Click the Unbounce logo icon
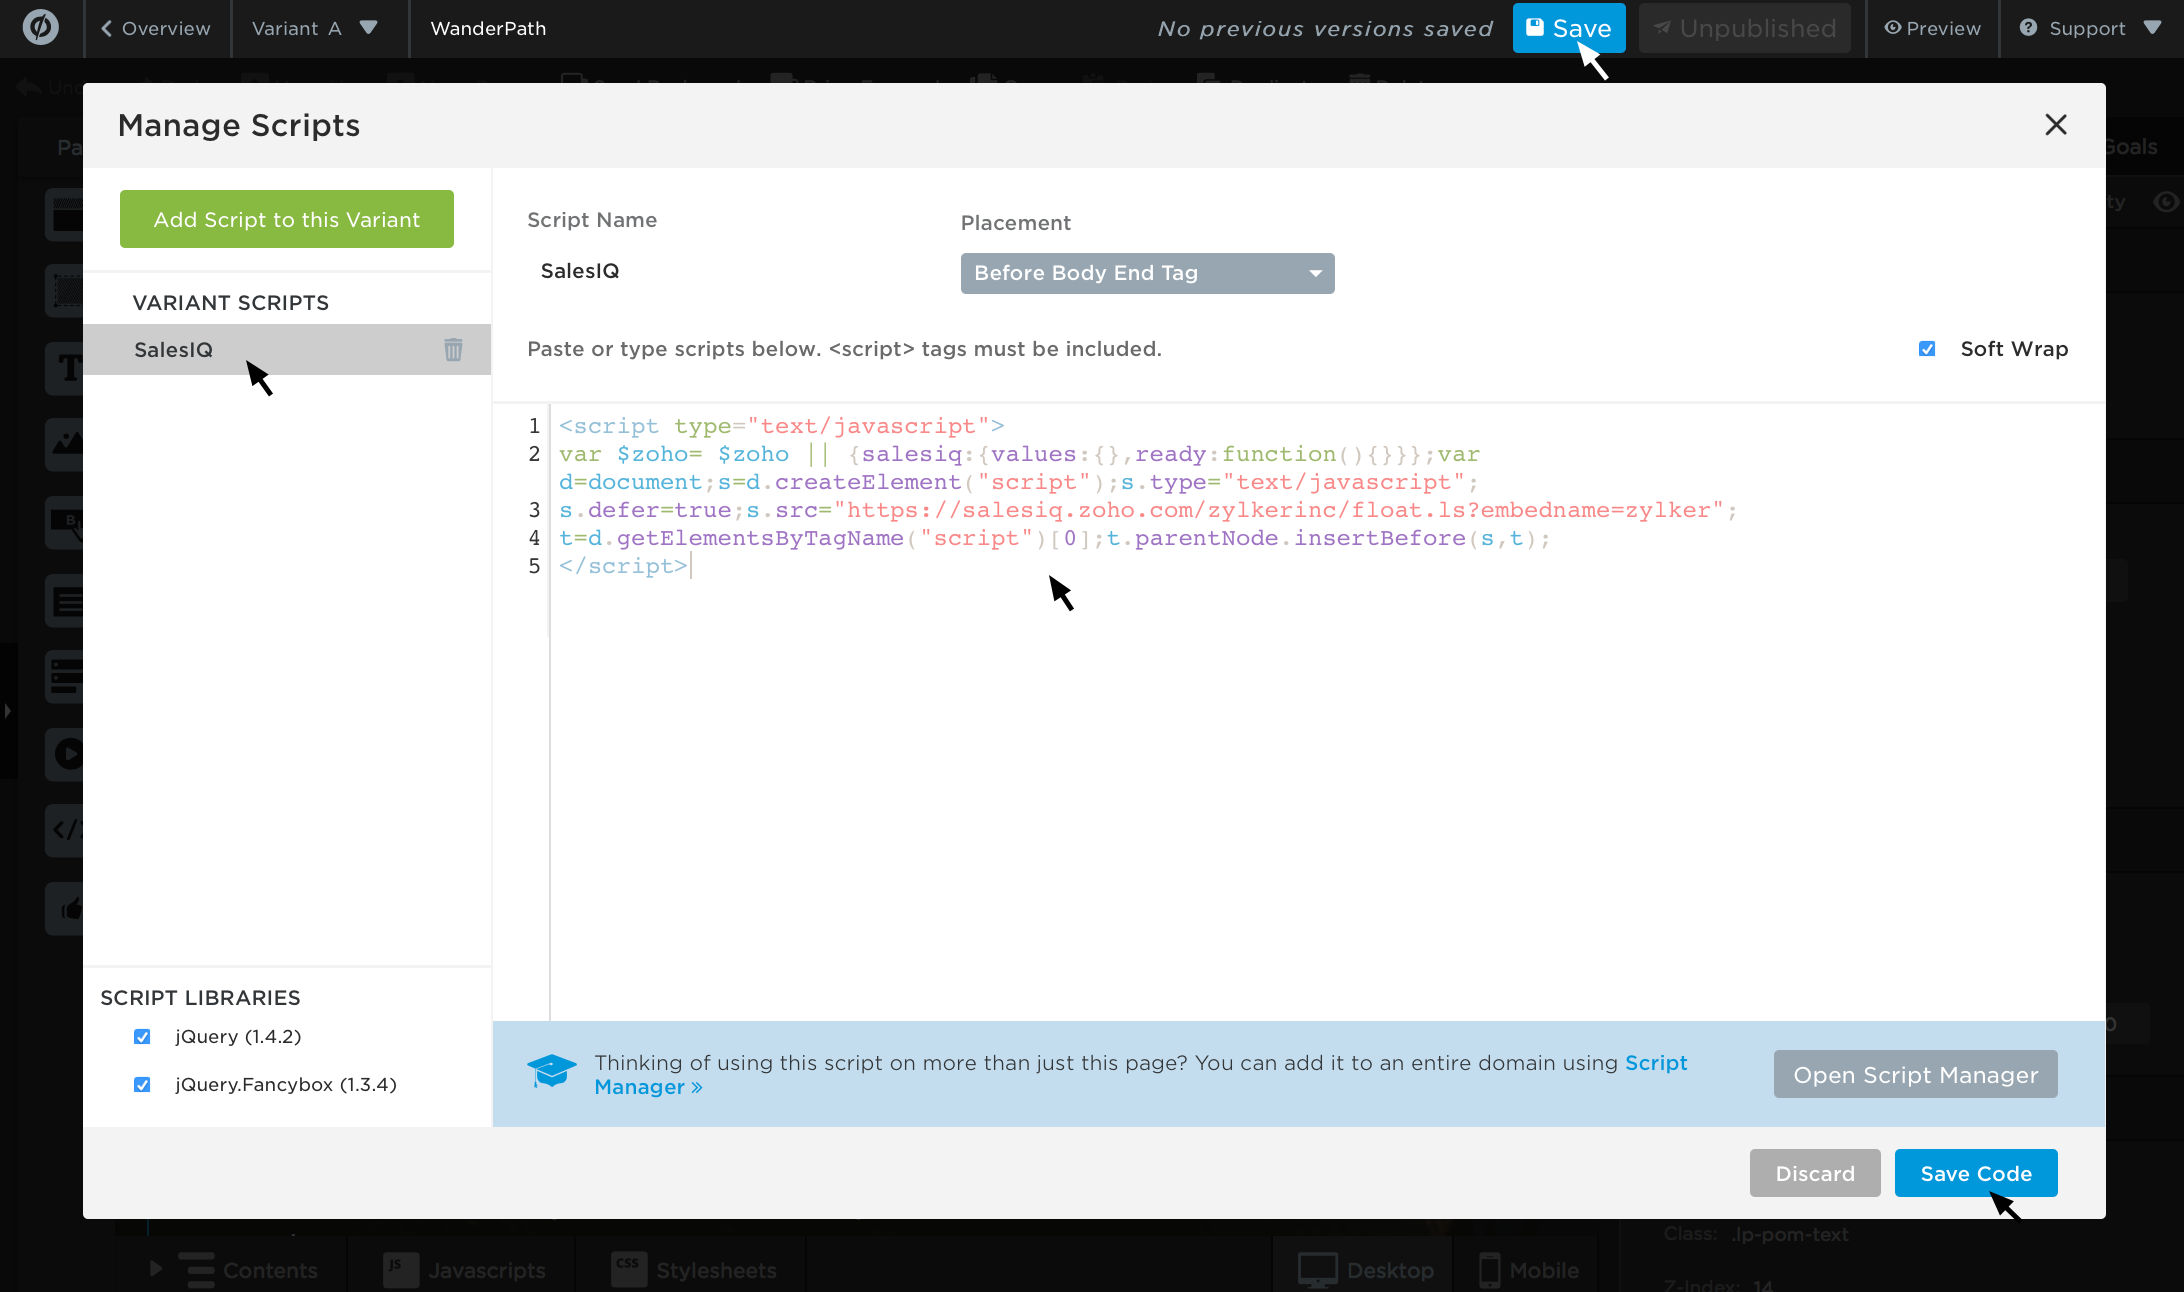This screenshot has height=1292, width=2184. tap(41, 27)
